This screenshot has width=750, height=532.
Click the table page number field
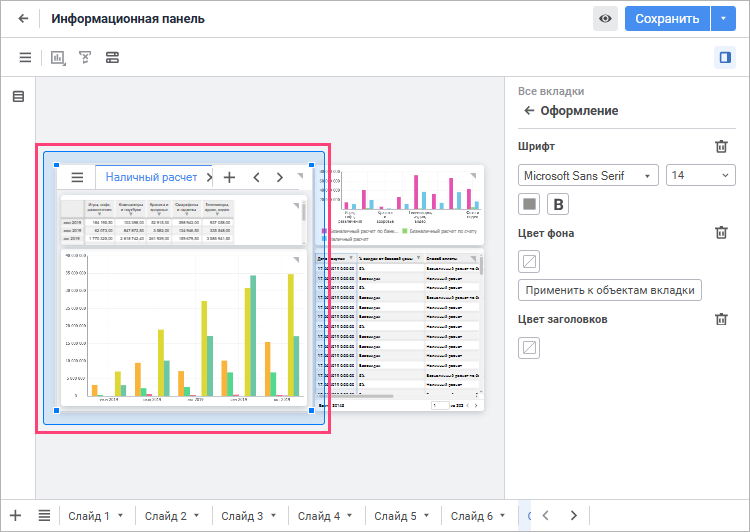click(440, 405)
